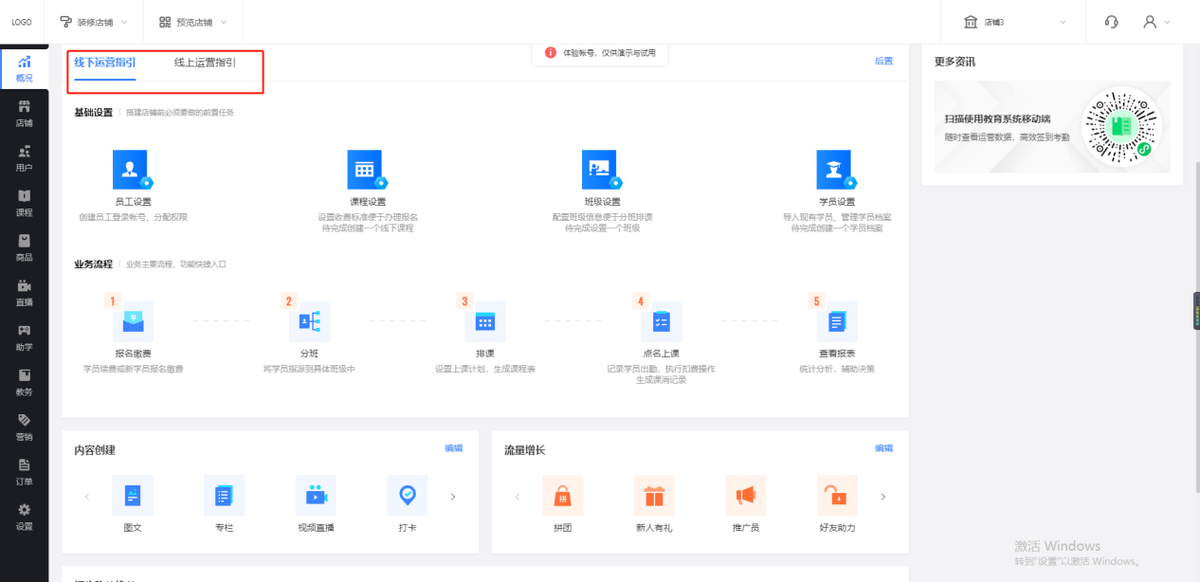This screenshot has width=1200, height=582.
Task: Open the user account dropdown
Action: (1156, 22)
